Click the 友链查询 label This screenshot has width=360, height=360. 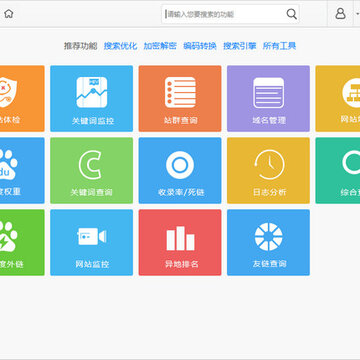pos(269,264)
